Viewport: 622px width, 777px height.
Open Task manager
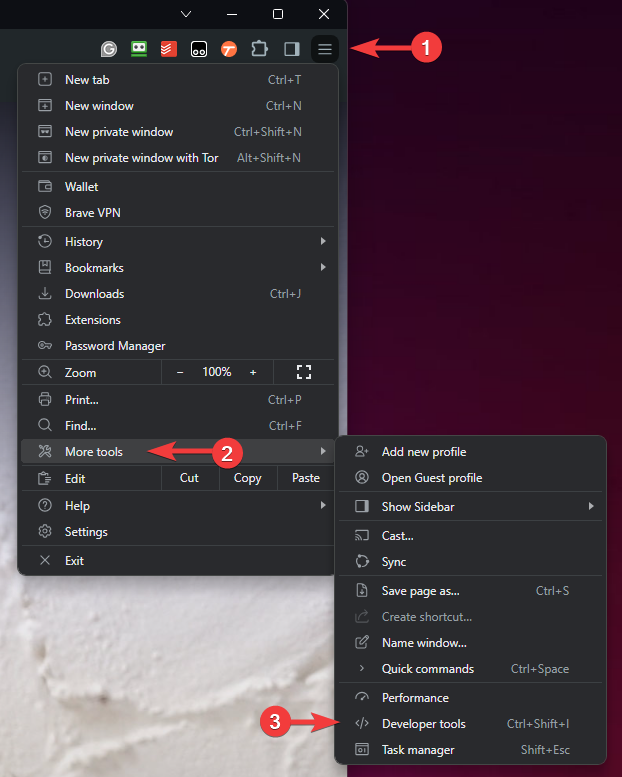[470, 750]
